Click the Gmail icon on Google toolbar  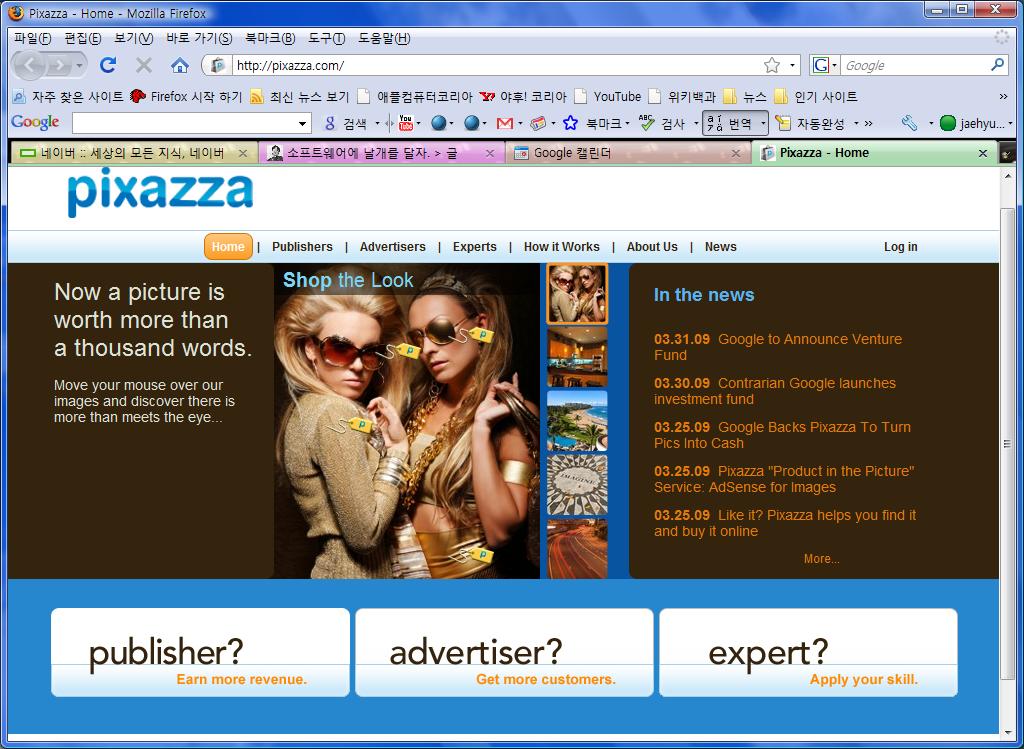504,123
